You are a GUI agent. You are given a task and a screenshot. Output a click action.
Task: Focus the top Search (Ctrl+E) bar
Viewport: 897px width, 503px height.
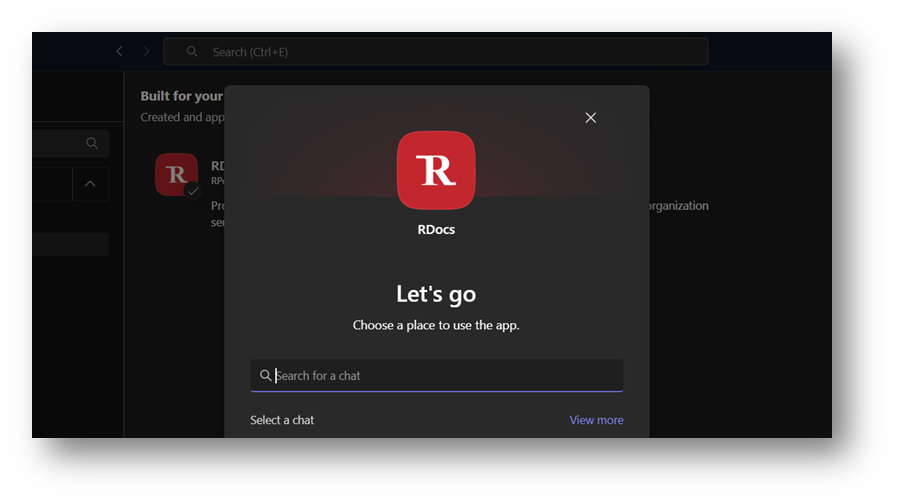pos(436,52)
